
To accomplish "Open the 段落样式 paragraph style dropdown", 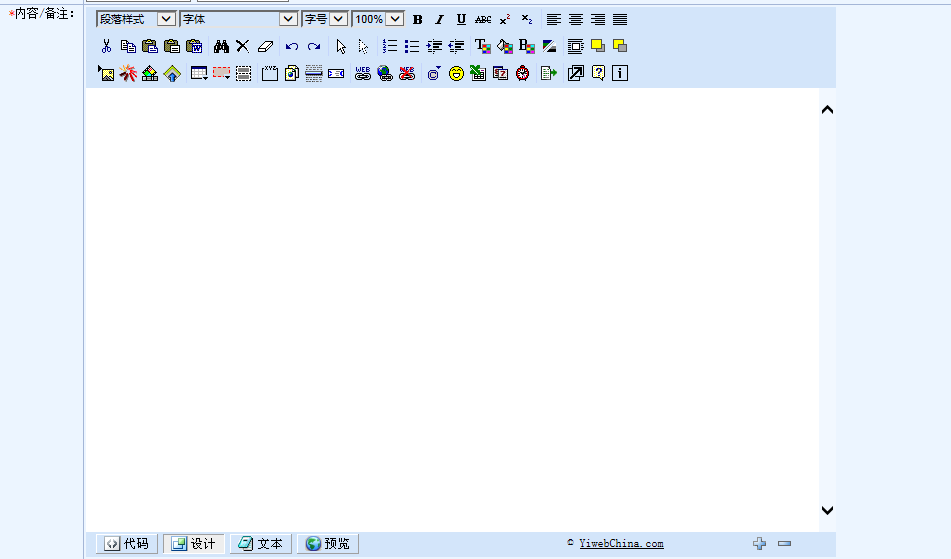I will [x=136, y=19].
